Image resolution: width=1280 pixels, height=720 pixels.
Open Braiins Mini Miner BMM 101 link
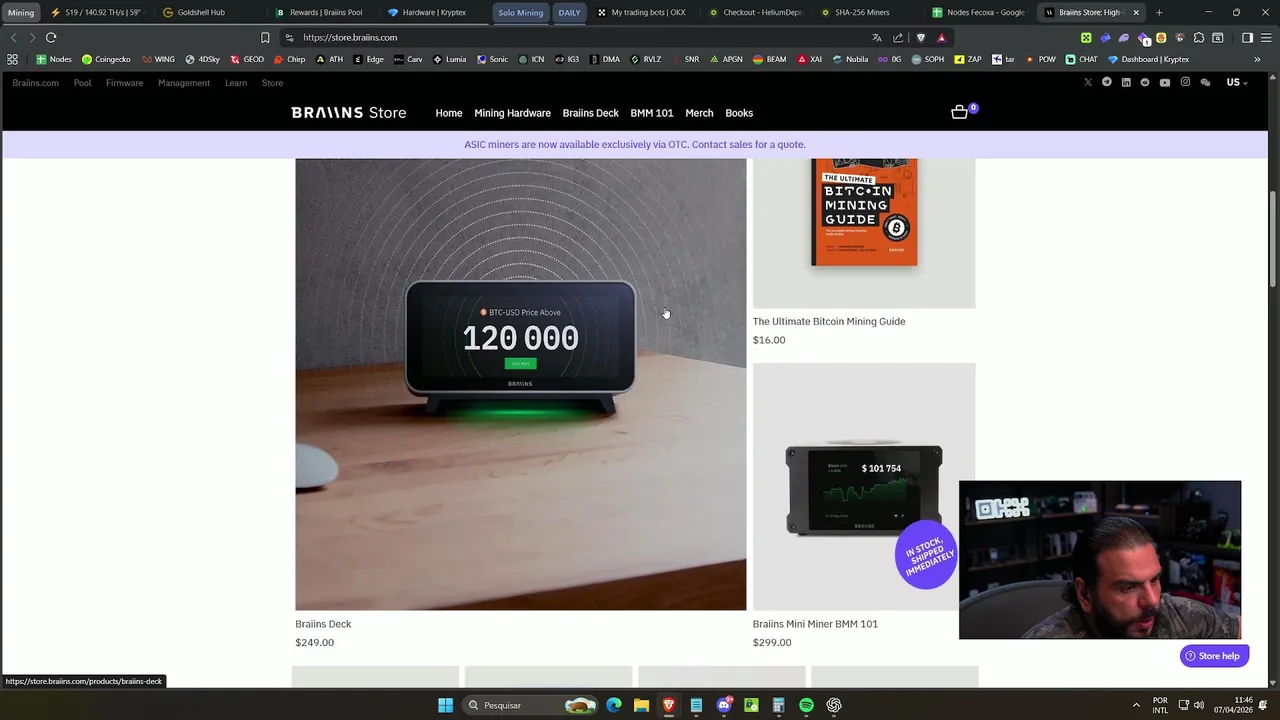(x=815, y=624)
